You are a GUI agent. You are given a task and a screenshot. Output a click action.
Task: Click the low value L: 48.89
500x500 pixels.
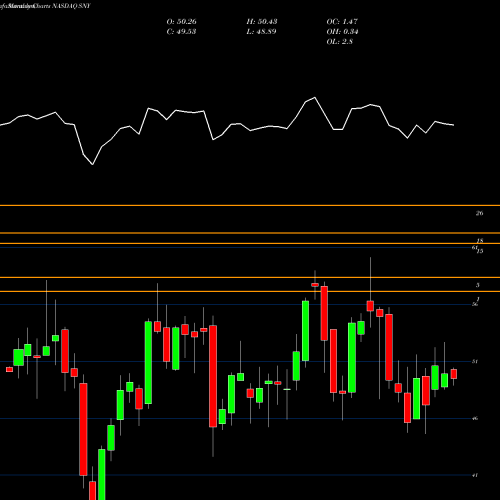261,32
